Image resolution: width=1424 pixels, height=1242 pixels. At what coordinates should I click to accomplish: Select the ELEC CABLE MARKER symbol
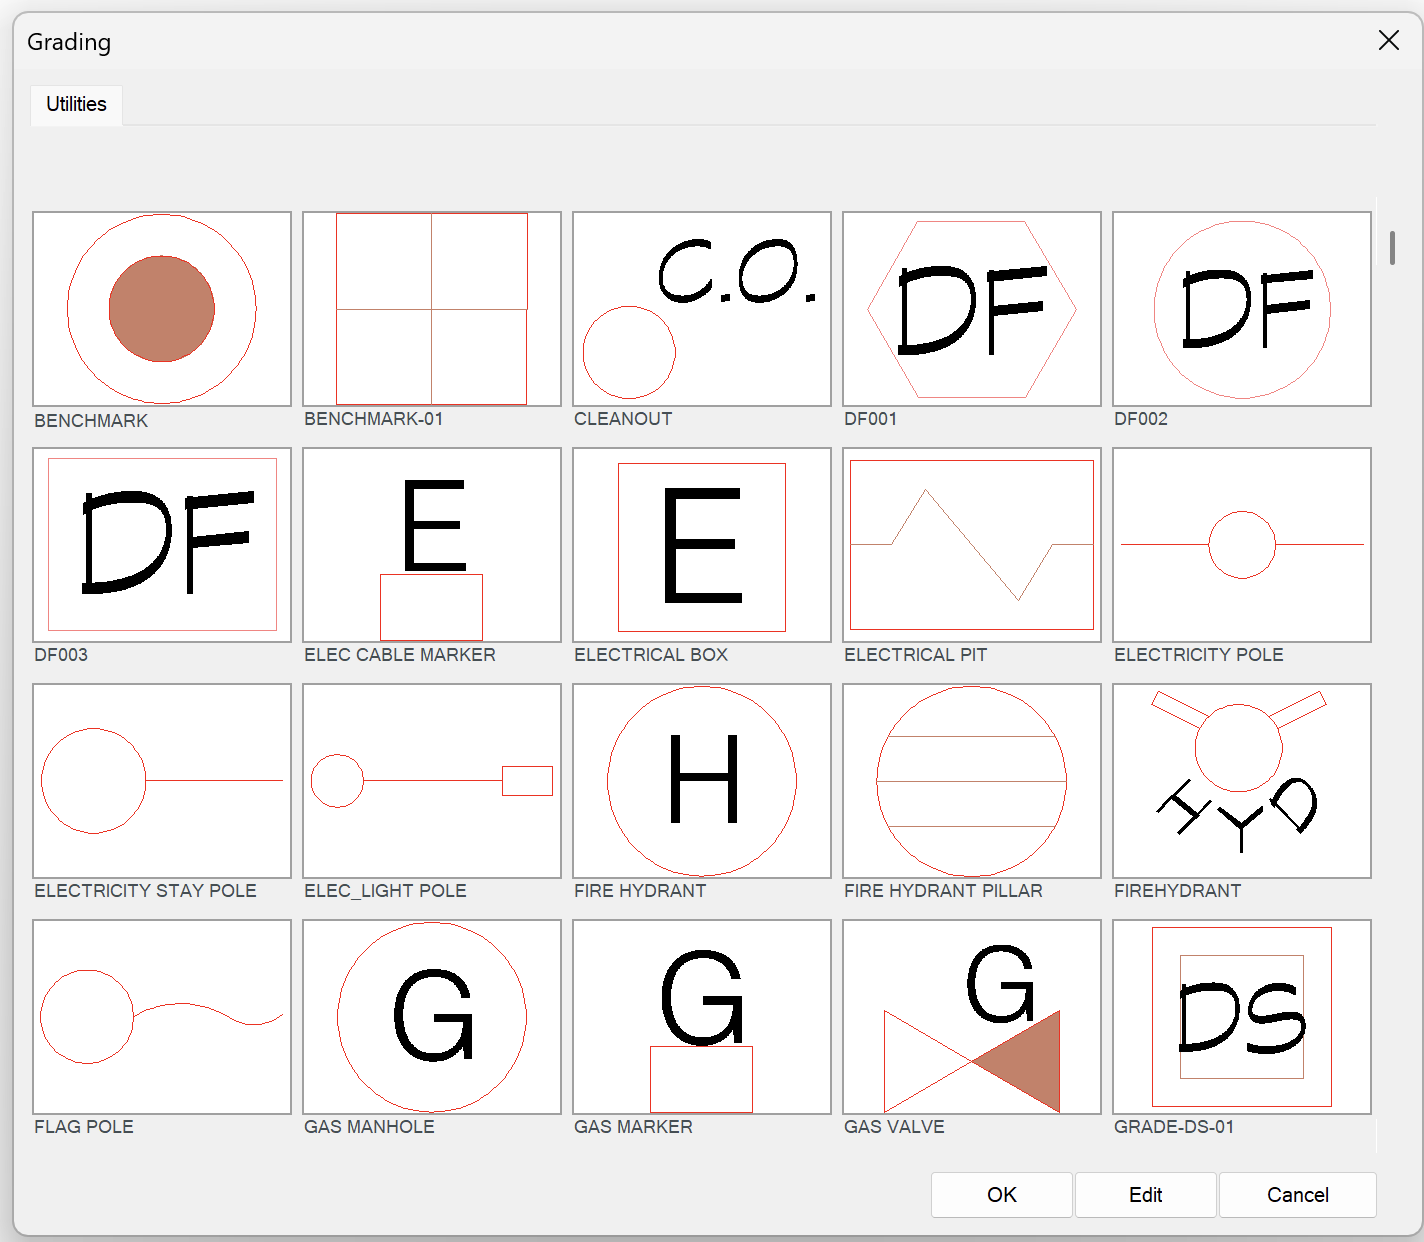(432, 545)
